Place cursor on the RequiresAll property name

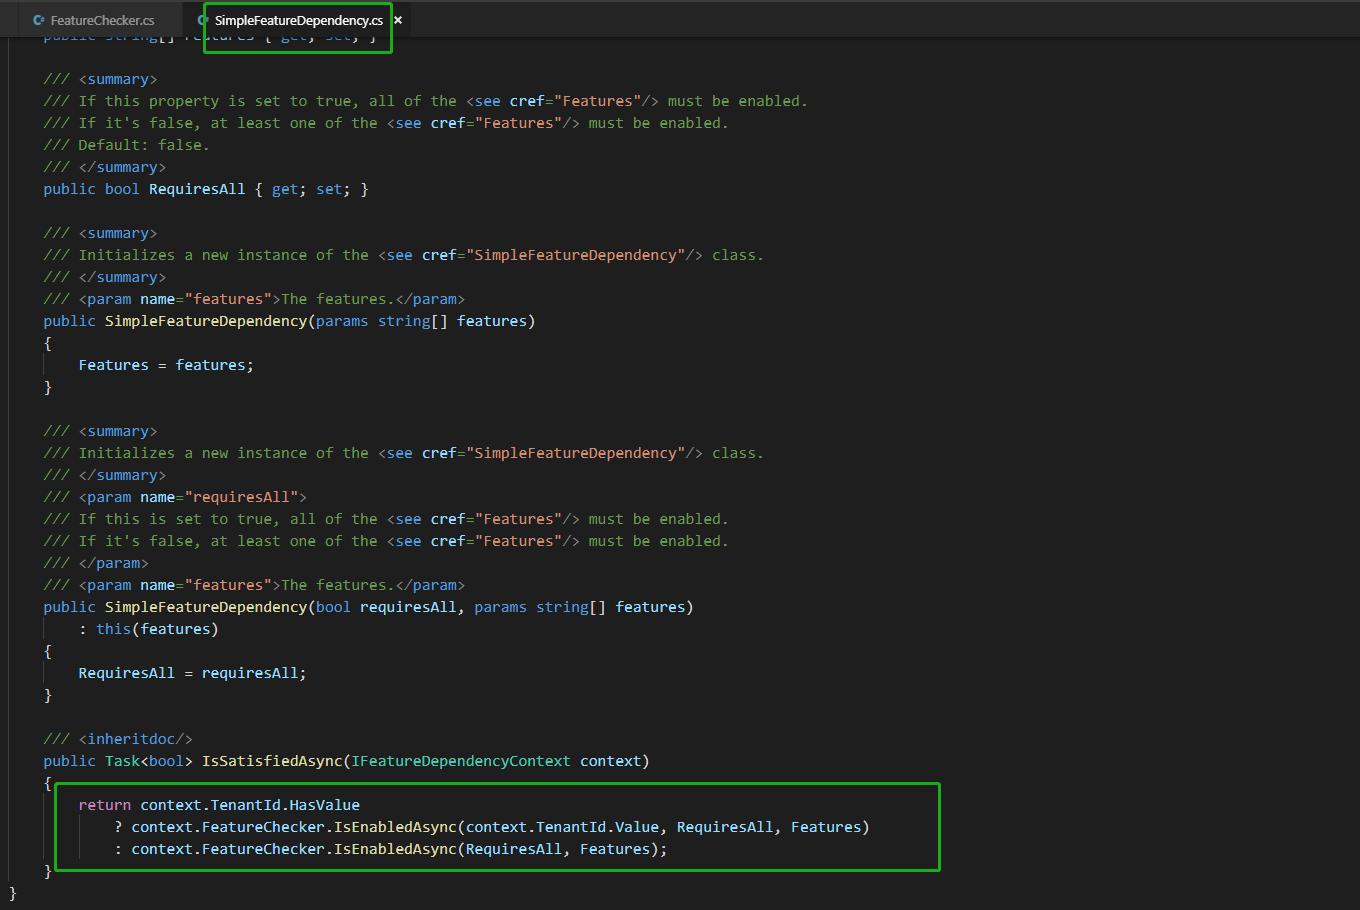197,188
